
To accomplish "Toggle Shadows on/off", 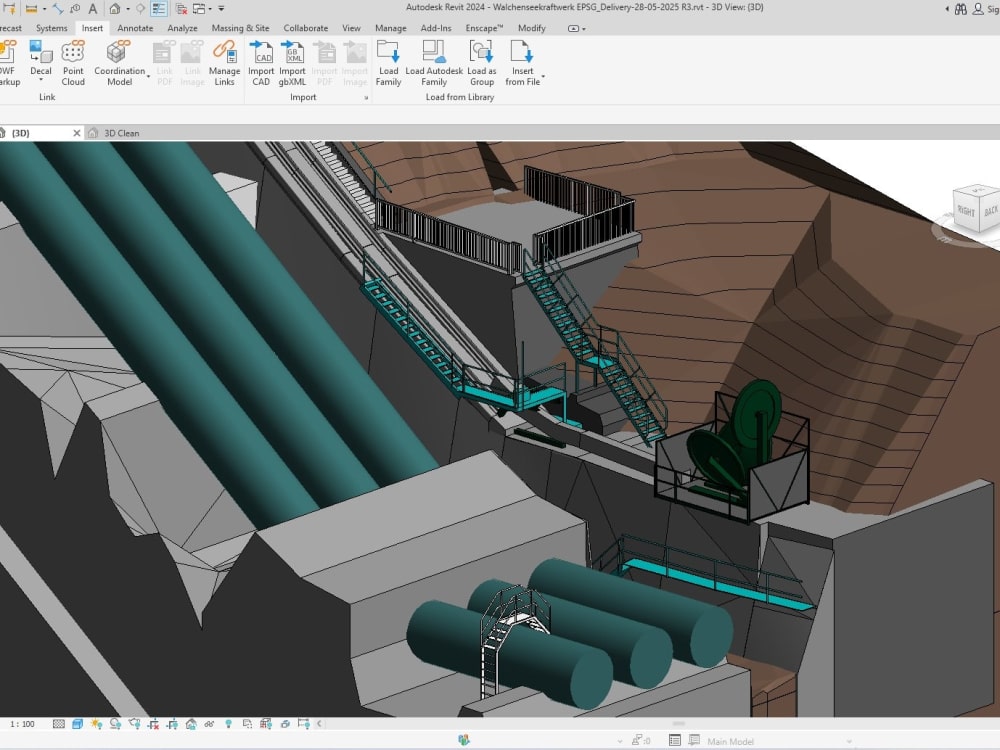I will 115,724.
